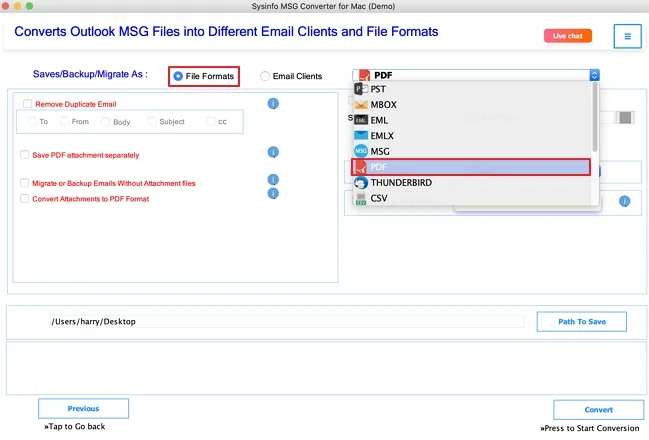Open the hamburger menu icon
The image size is (649, 440).
[x=627, y=36]
